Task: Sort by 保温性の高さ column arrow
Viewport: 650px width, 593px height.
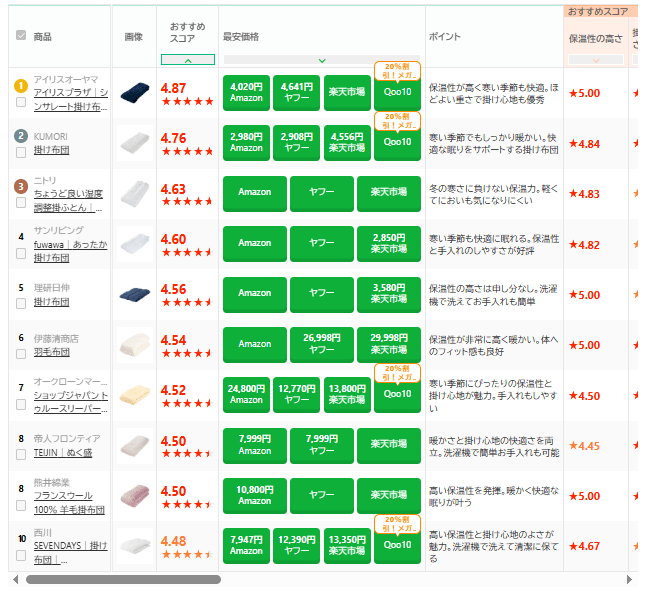Action: click(x=596, y=61)
